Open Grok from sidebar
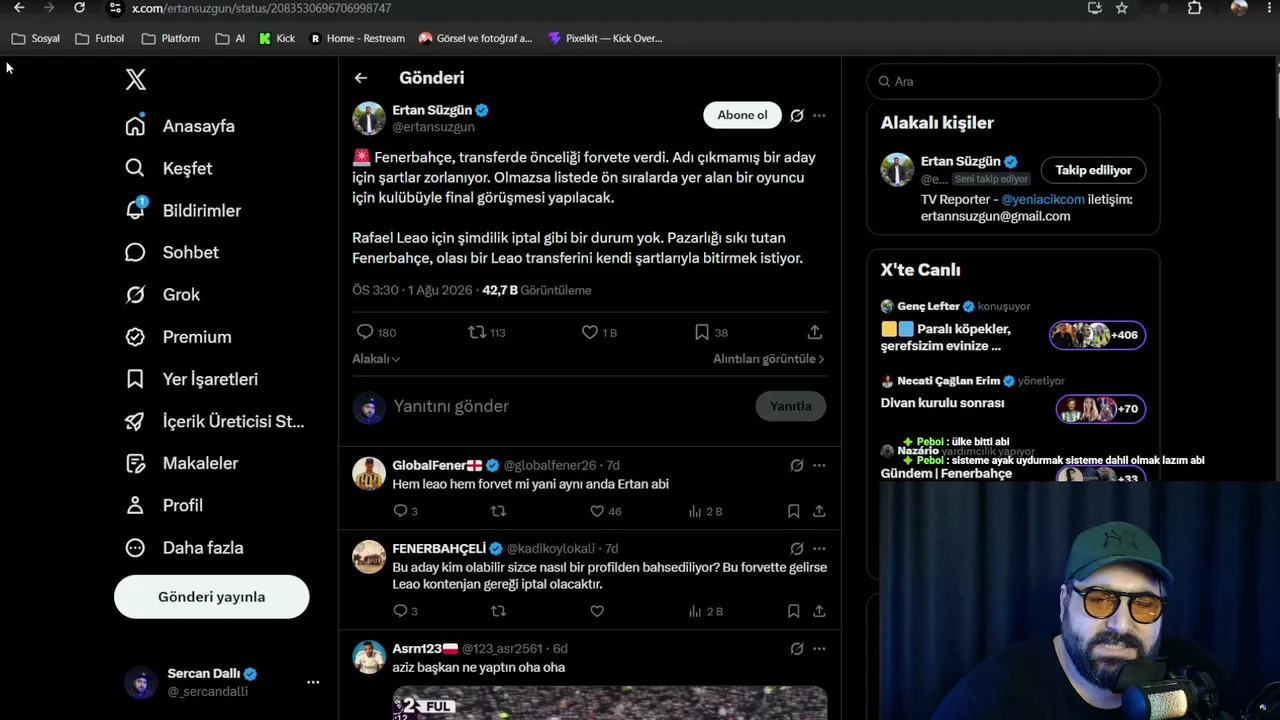The height and width of the screenshot is (720, 1280). 162,294
